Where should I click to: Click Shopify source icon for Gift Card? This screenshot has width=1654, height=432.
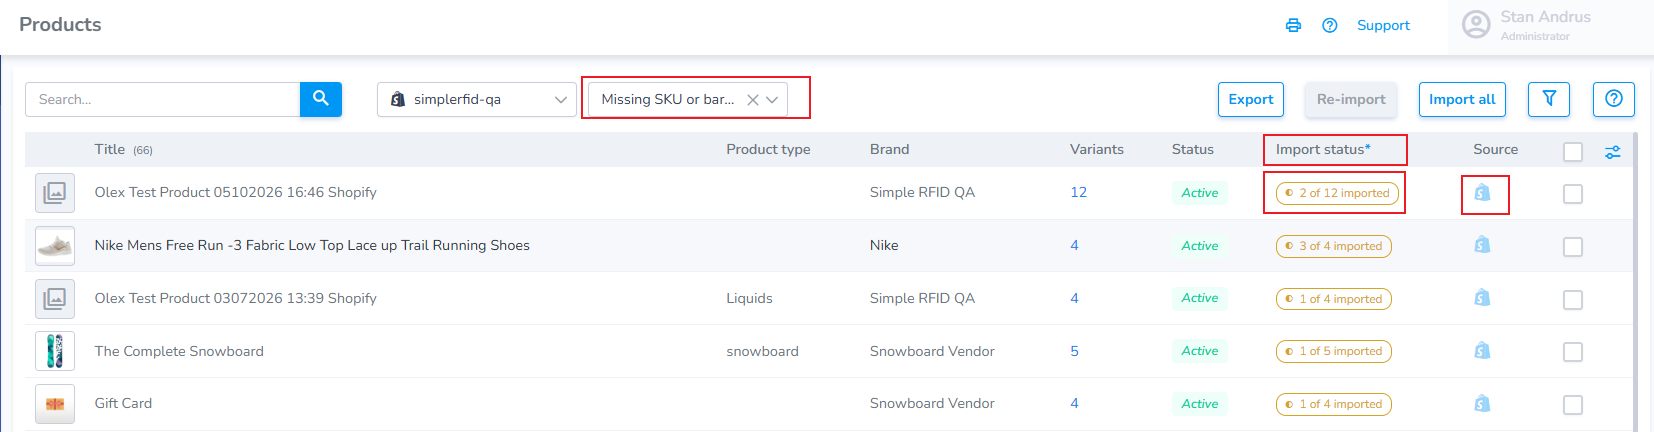1482,404
